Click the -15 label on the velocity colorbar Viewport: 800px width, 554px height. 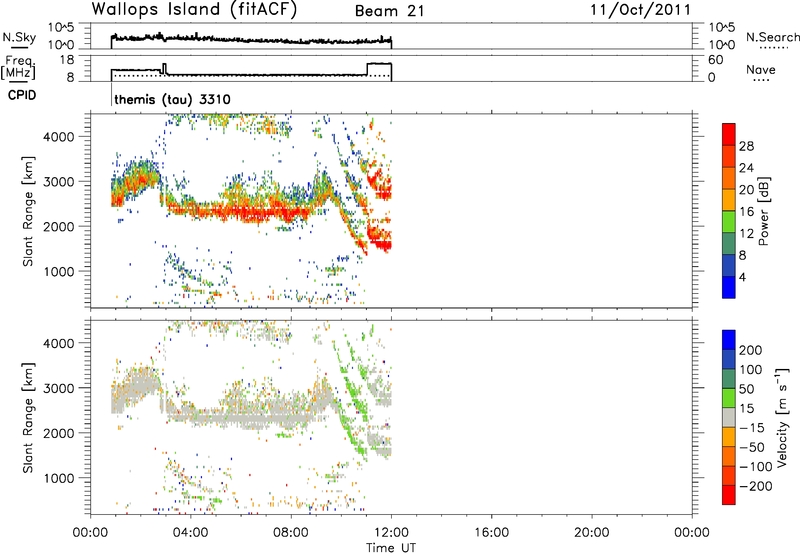(752, 428)
